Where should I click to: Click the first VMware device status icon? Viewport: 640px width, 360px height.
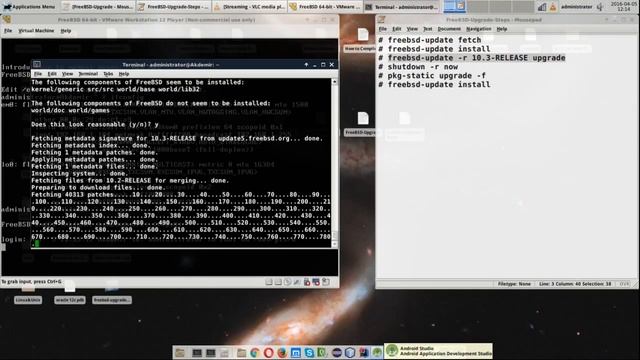coord(269,282)
